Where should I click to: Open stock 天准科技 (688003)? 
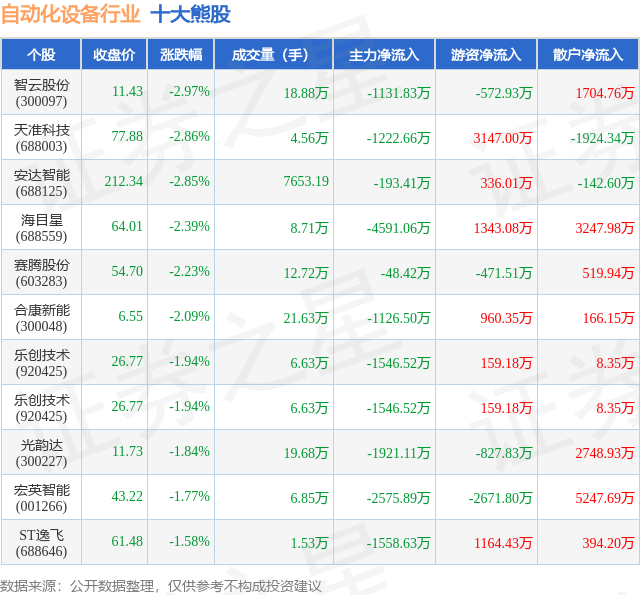(41, 138)
